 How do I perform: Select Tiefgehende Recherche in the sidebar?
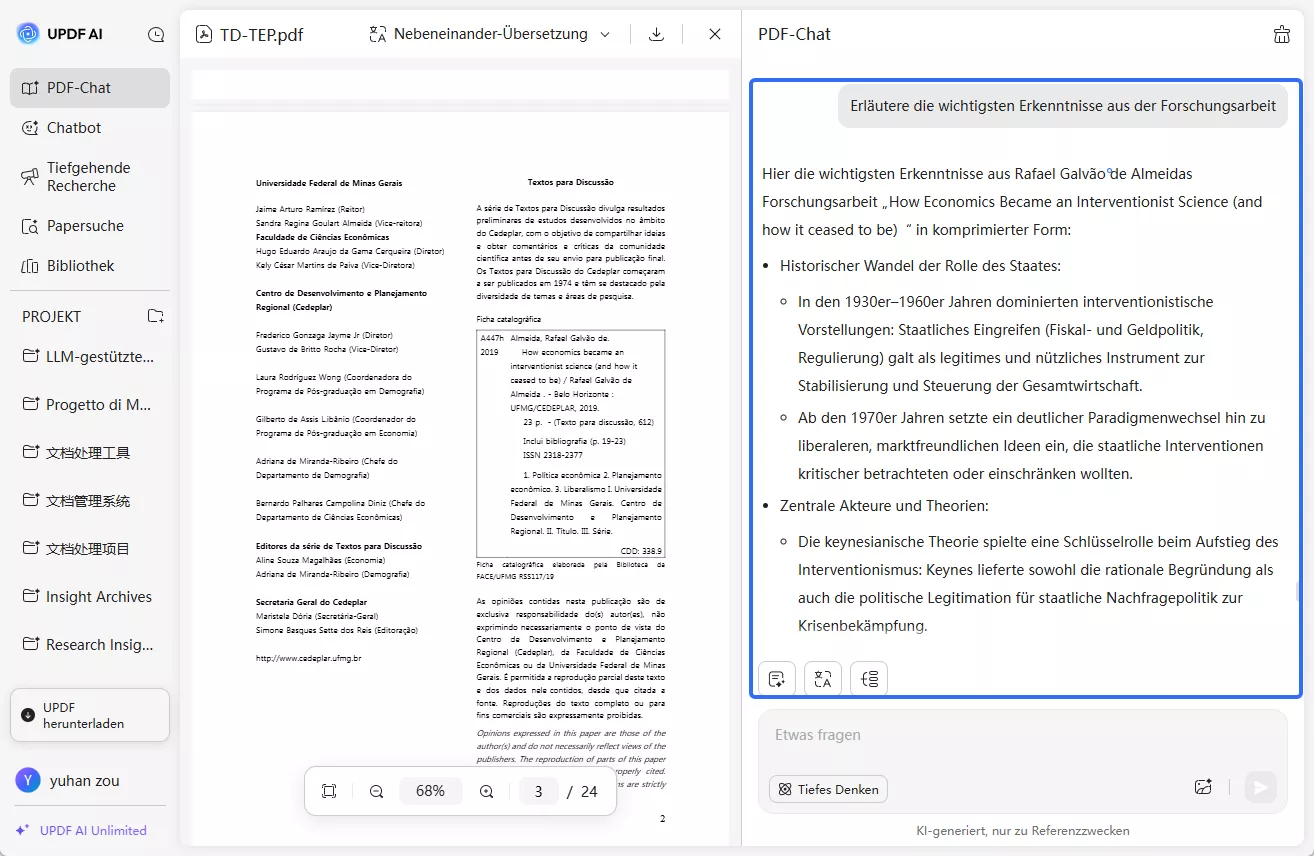point(89,176)
